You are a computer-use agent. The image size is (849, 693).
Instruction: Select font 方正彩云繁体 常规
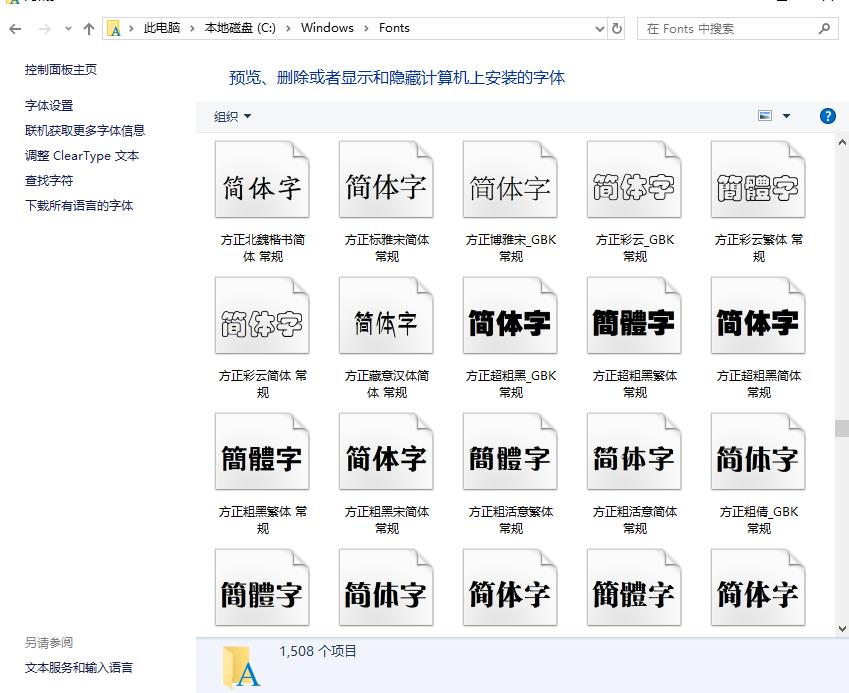[x=759, y=202]
